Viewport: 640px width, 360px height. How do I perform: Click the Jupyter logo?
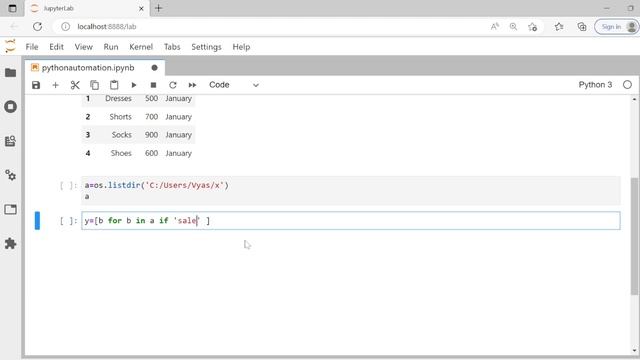pyautogui.click(x=10, y=47)
